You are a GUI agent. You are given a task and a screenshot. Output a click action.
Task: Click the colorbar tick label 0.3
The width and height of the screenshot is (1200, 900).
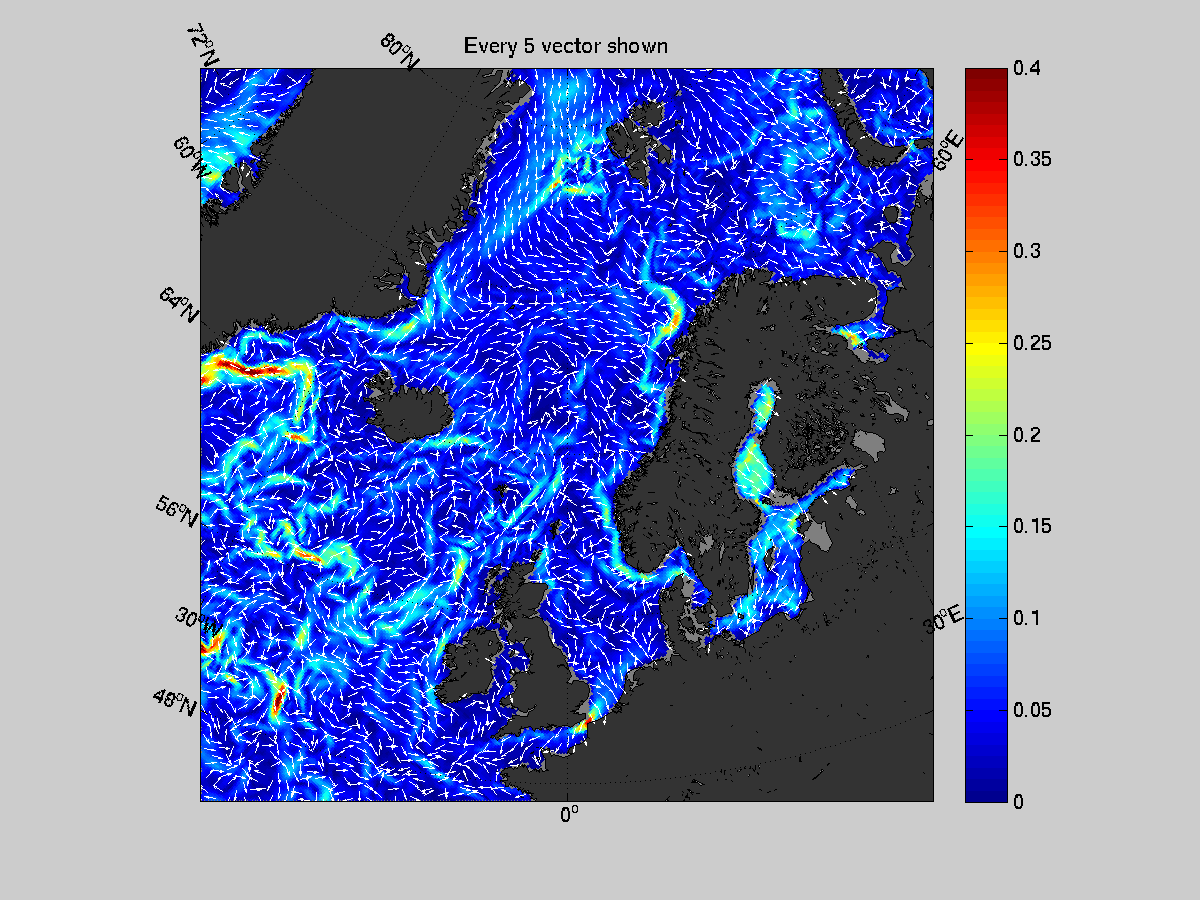click(1027, 251)
